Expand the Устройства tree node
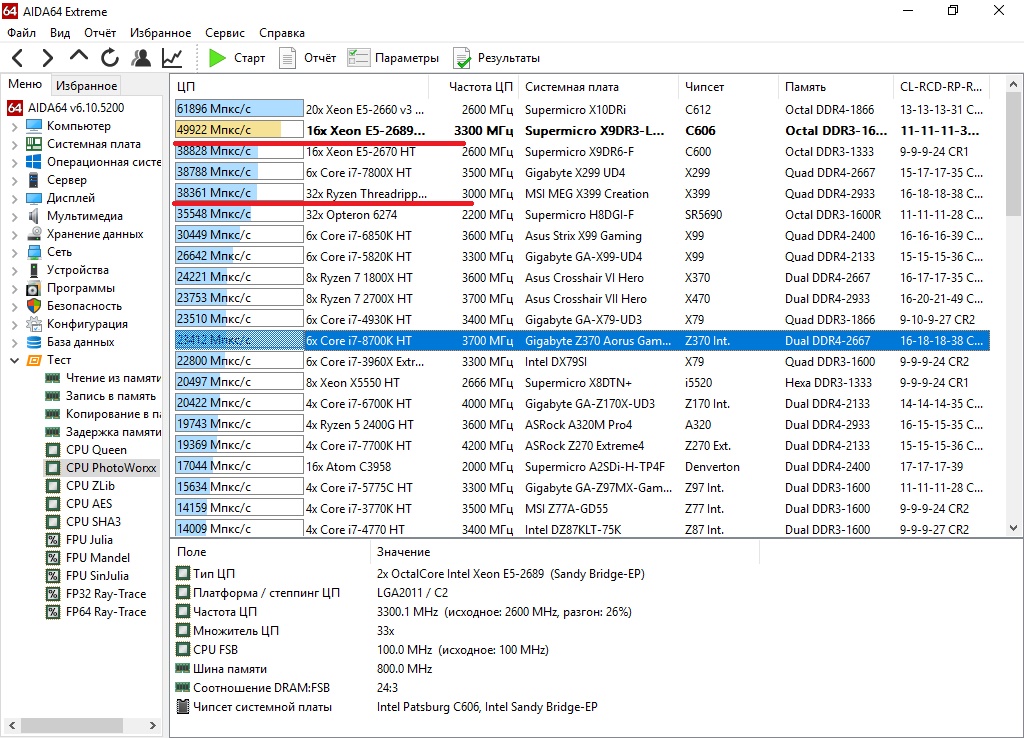This screenshot has width=1024, height=738. [14, 270]
